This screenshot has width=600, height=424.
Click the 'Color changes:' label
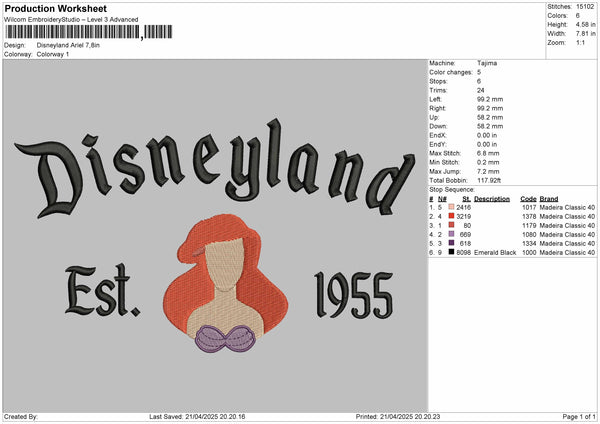(451, 72)
